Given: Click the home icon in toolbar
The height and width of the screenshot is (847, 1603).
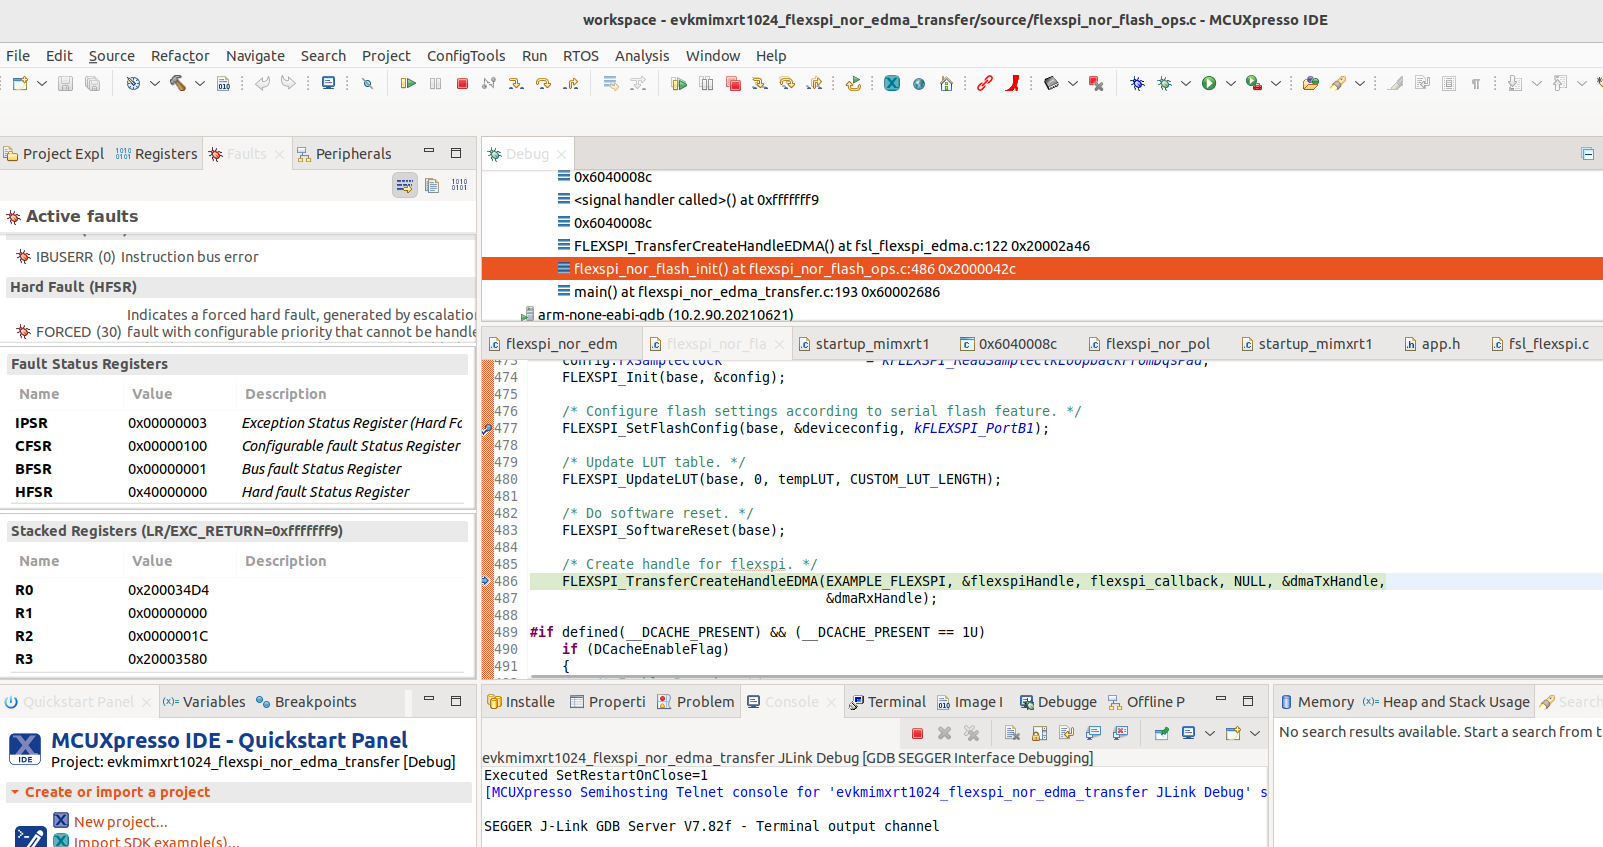Looking at the screenshot, I should click(x=946, y=84).
